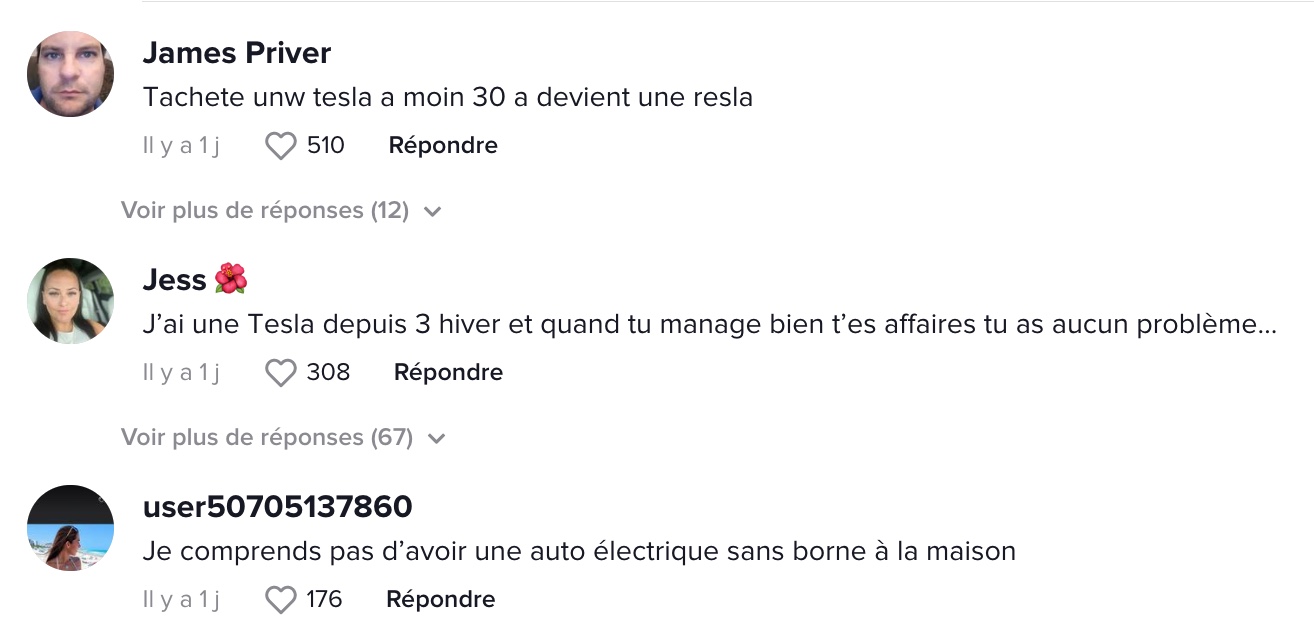Open Jess's avatar photo
The image size is (1314, 634).
coord(70,301)
